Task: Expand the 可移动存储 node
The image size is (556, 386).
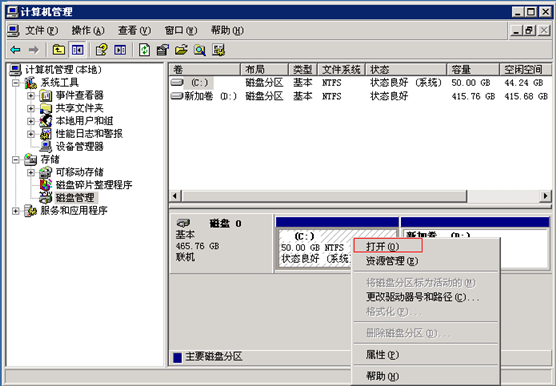Action: click(31, 172)
